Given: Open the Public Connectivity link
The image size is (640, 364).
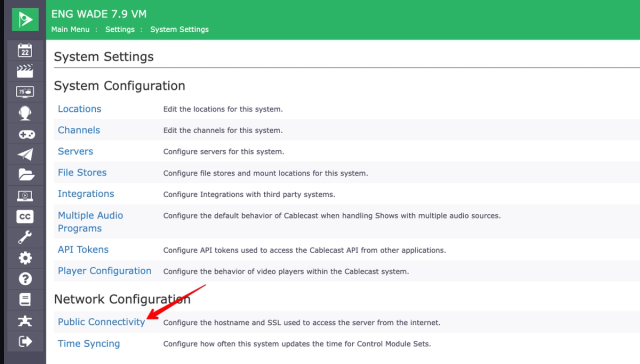Looking at the screenshot, I should click(101, 322).
